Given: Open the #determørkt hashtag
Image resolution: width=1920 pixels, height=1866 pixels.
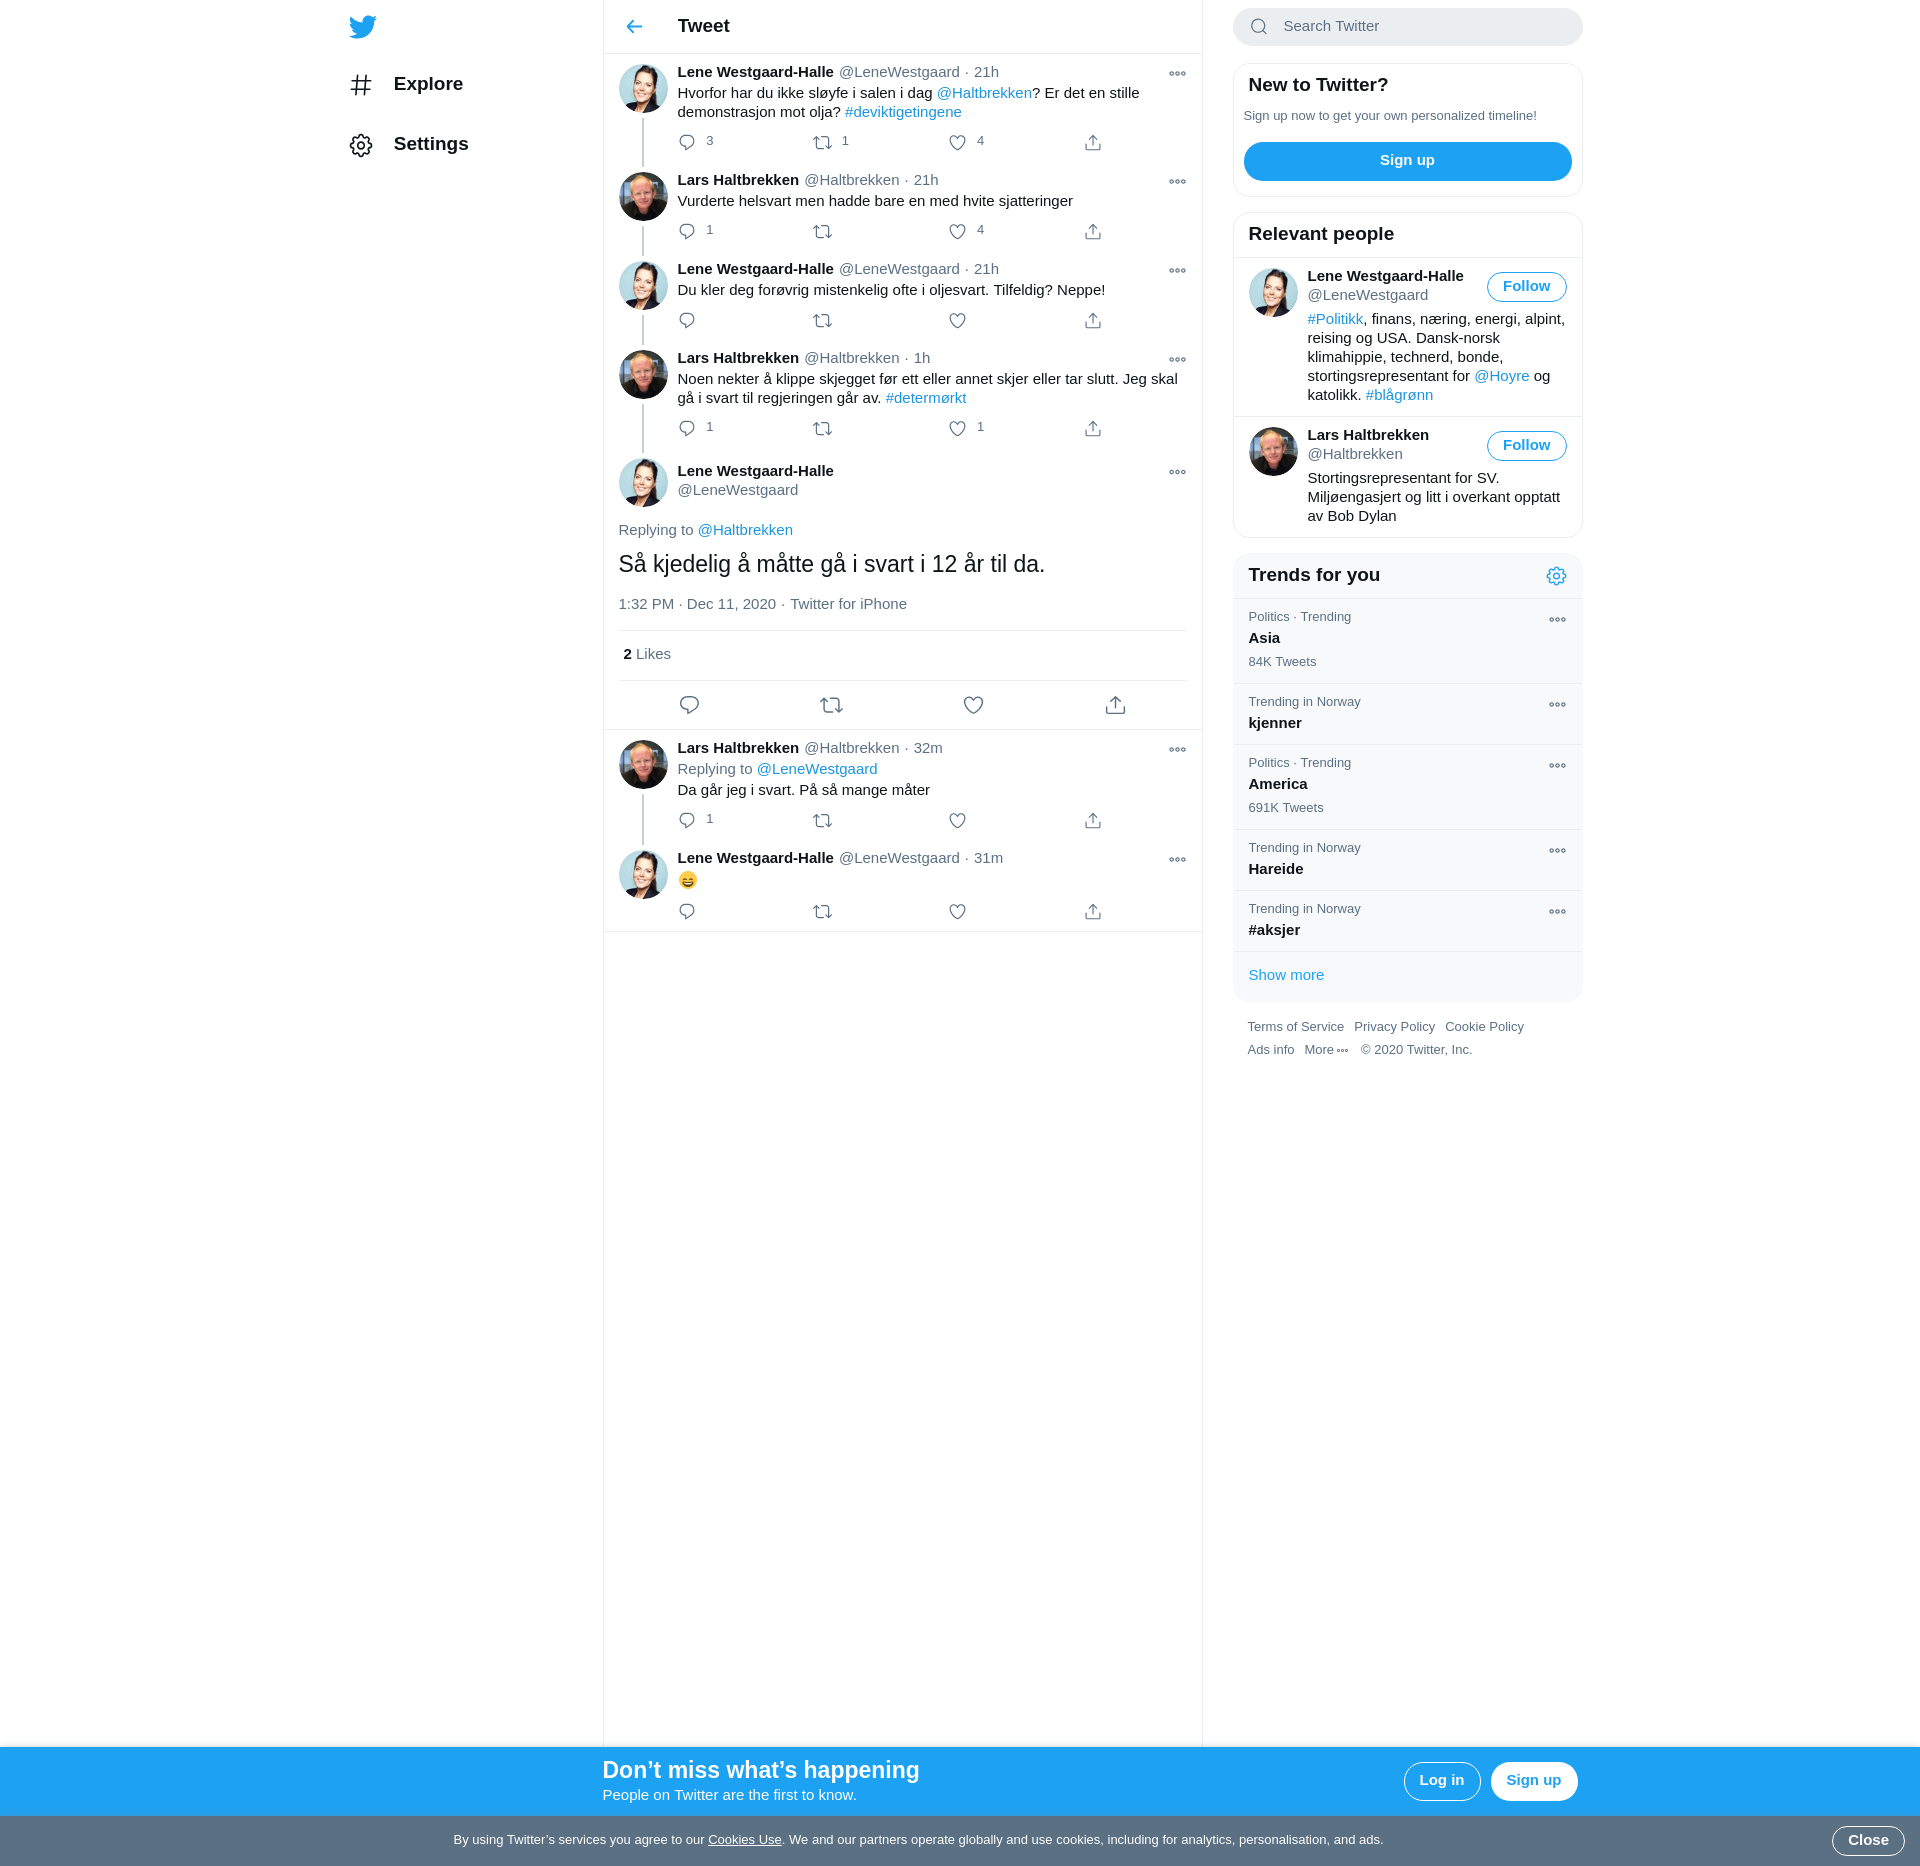Looking at the screenshot, I should click(925, 398).
